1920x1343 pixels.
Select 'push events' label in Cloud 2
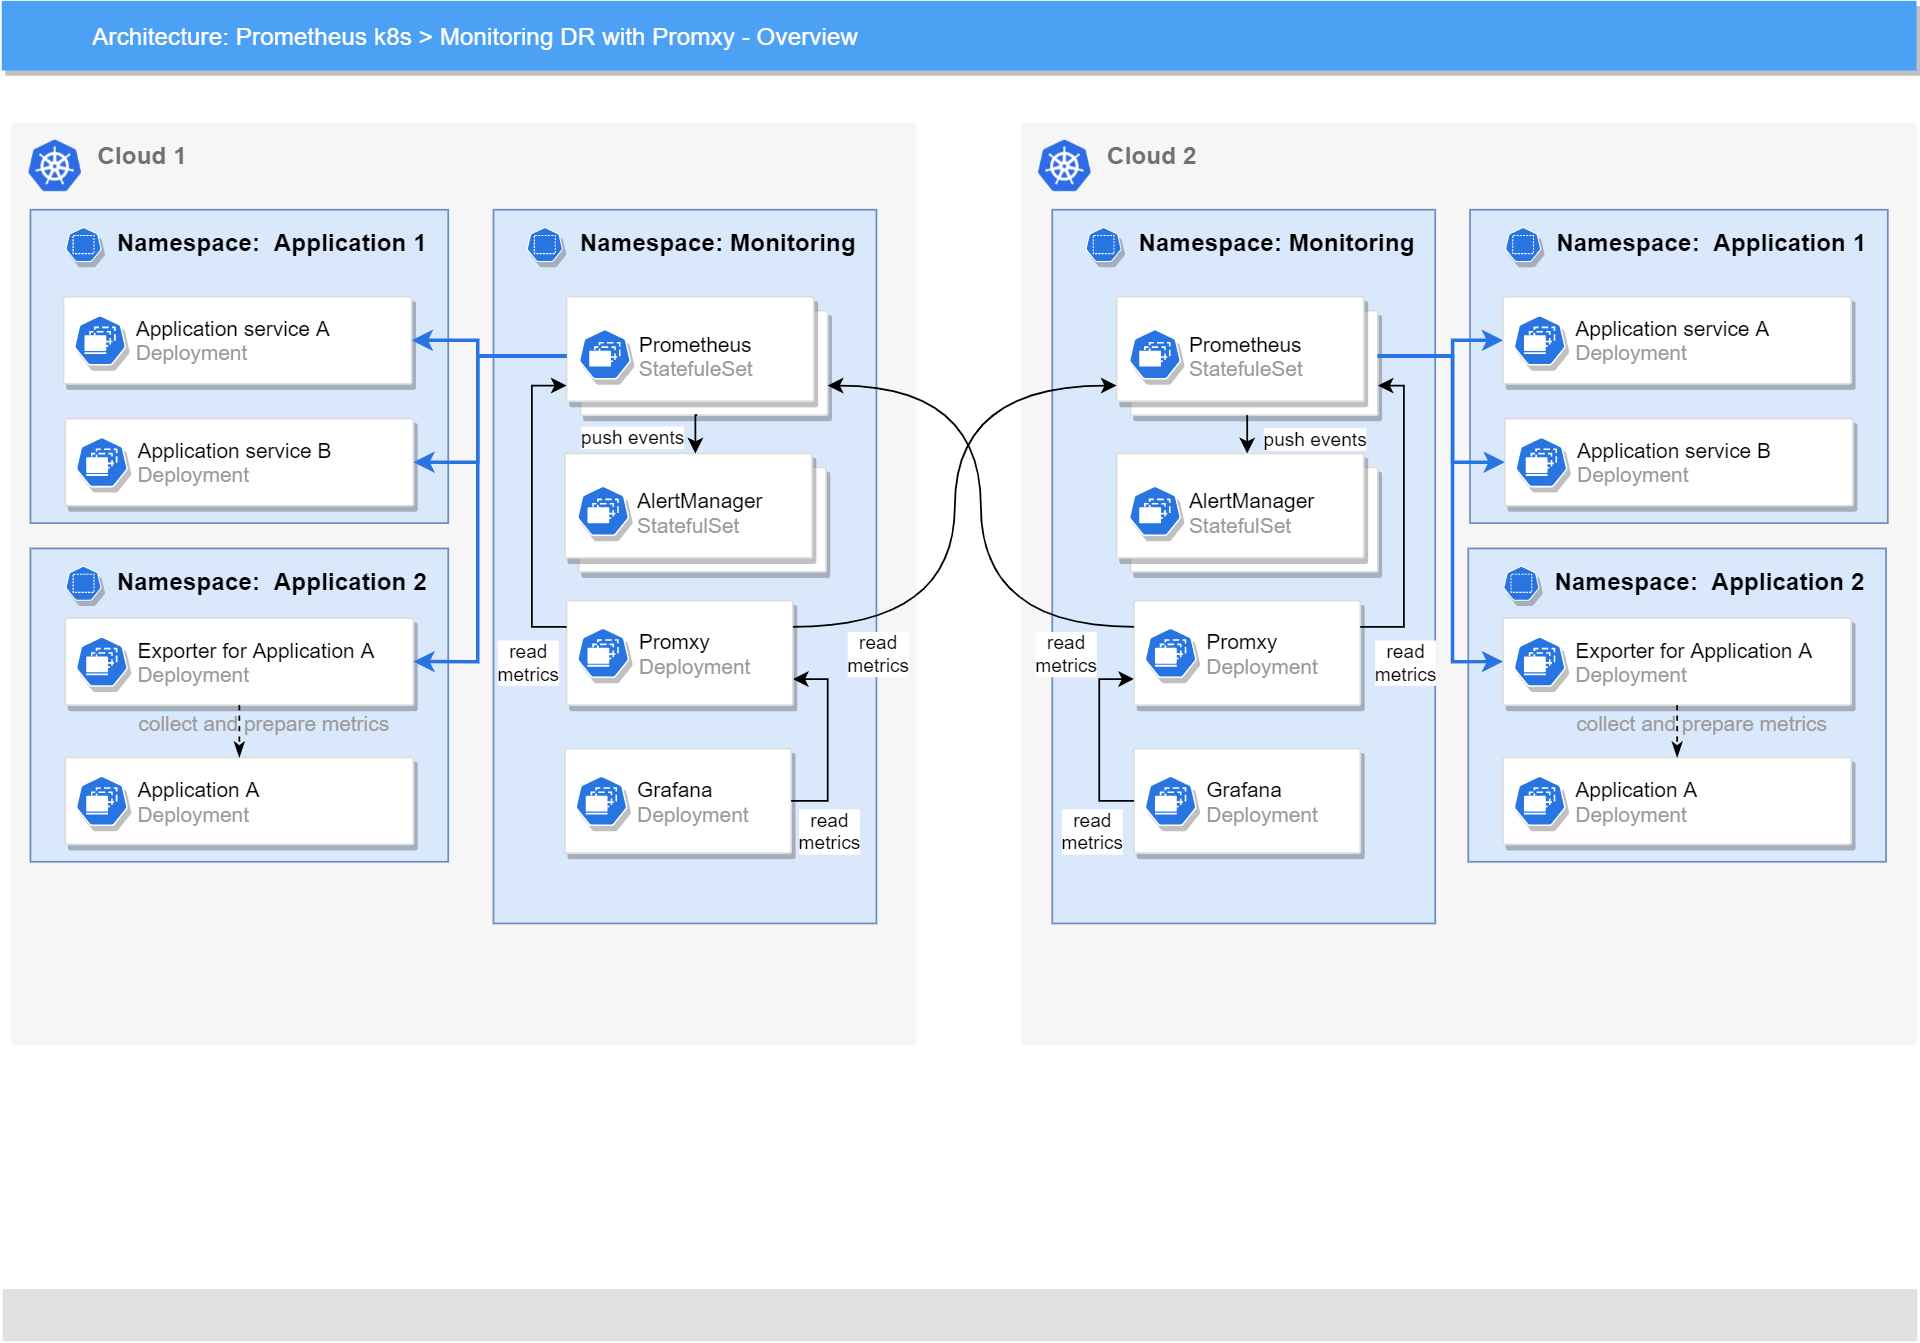click(1314, 440)
